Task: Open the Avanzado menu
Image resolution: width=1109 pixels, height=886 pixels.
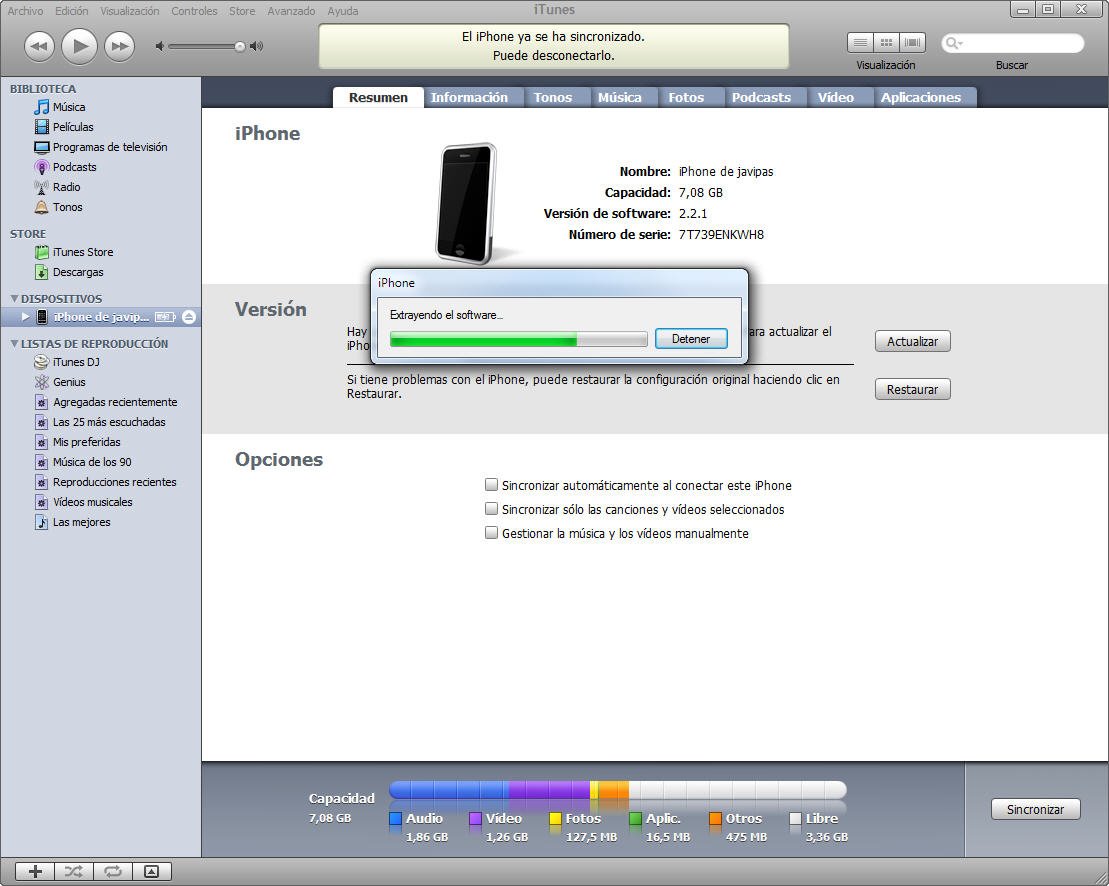Action: pos(291,11)
